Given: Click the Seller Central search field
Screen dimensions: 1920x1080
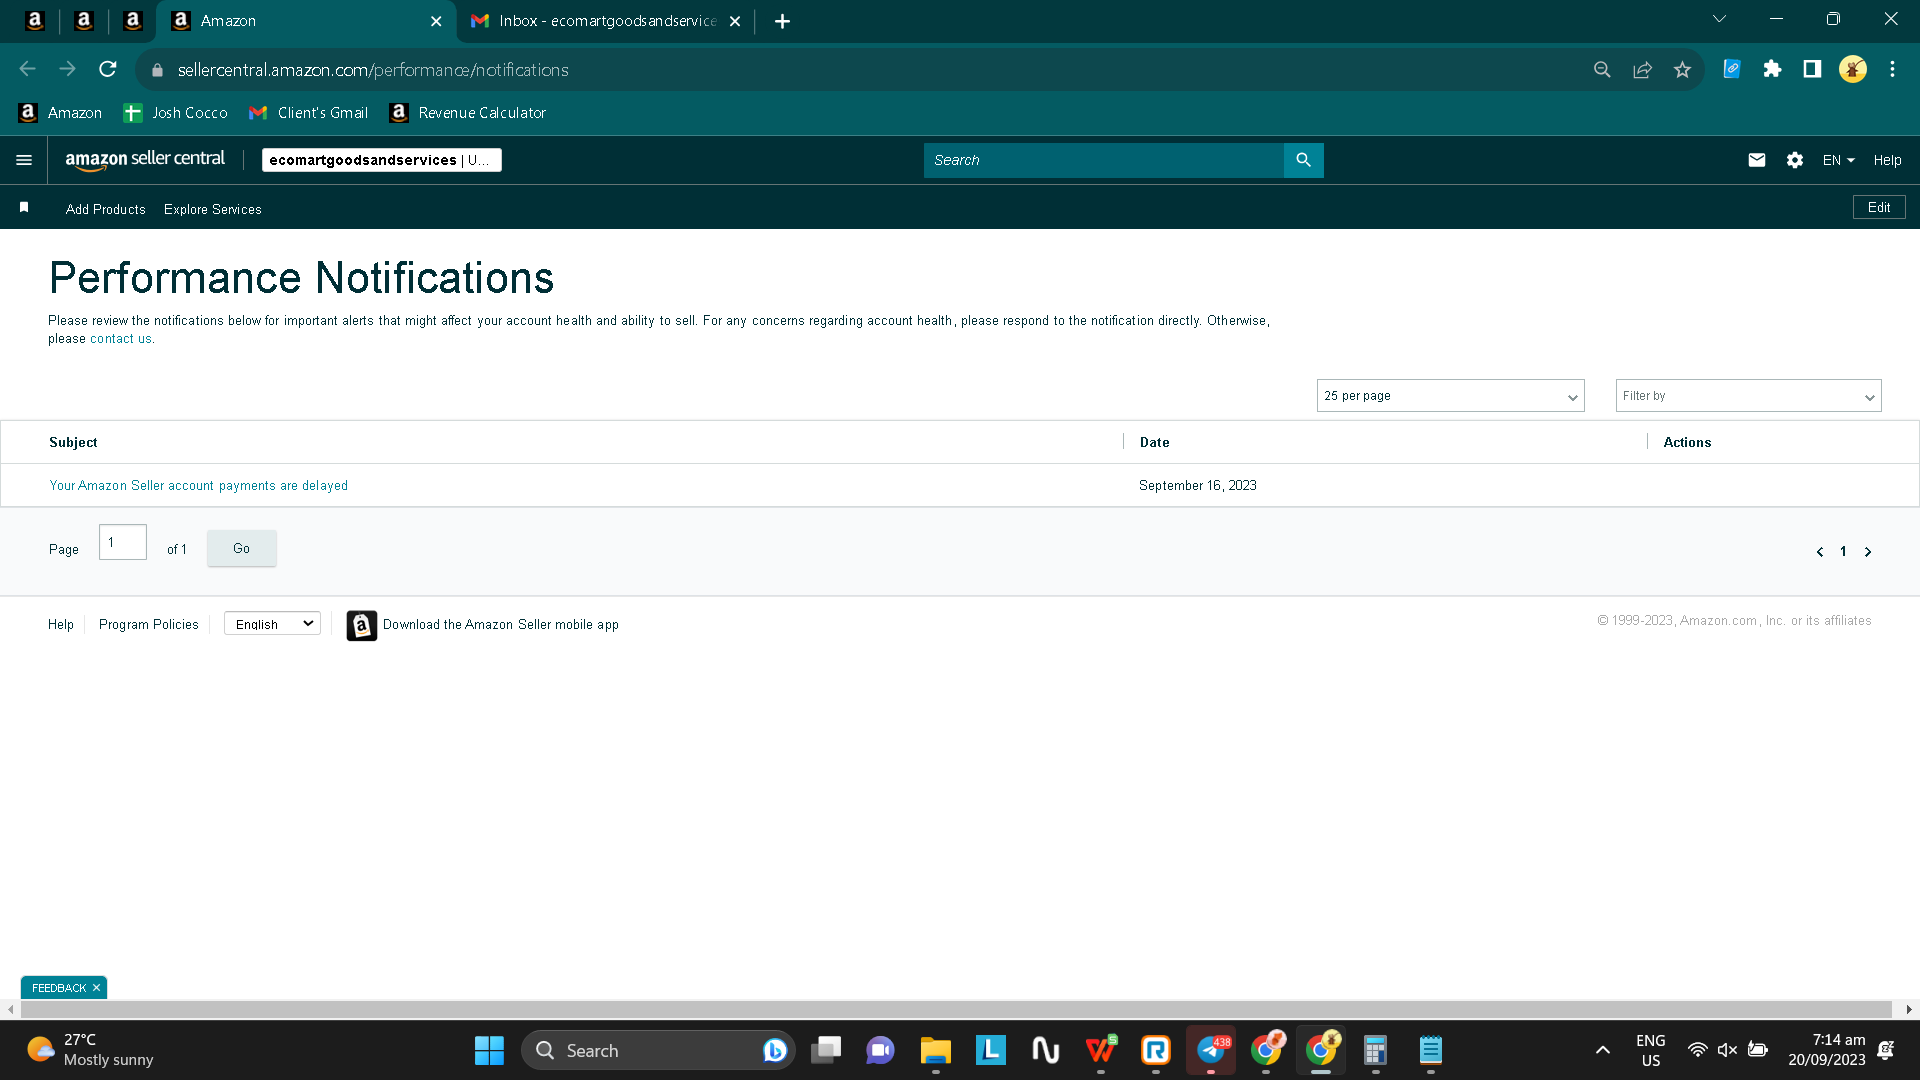Looking at the screenshot, I should click(1103, 160).
